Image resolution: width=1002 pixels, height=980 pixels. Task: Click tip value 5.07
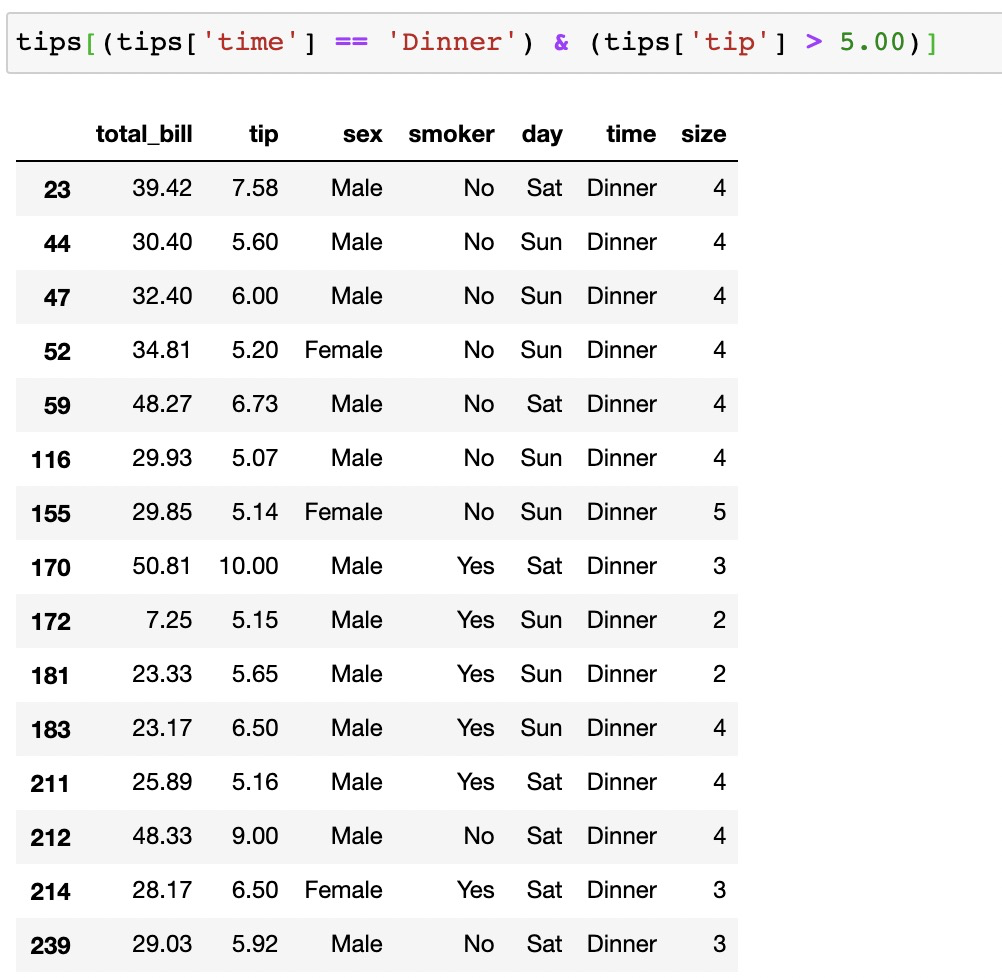(254, 457)
